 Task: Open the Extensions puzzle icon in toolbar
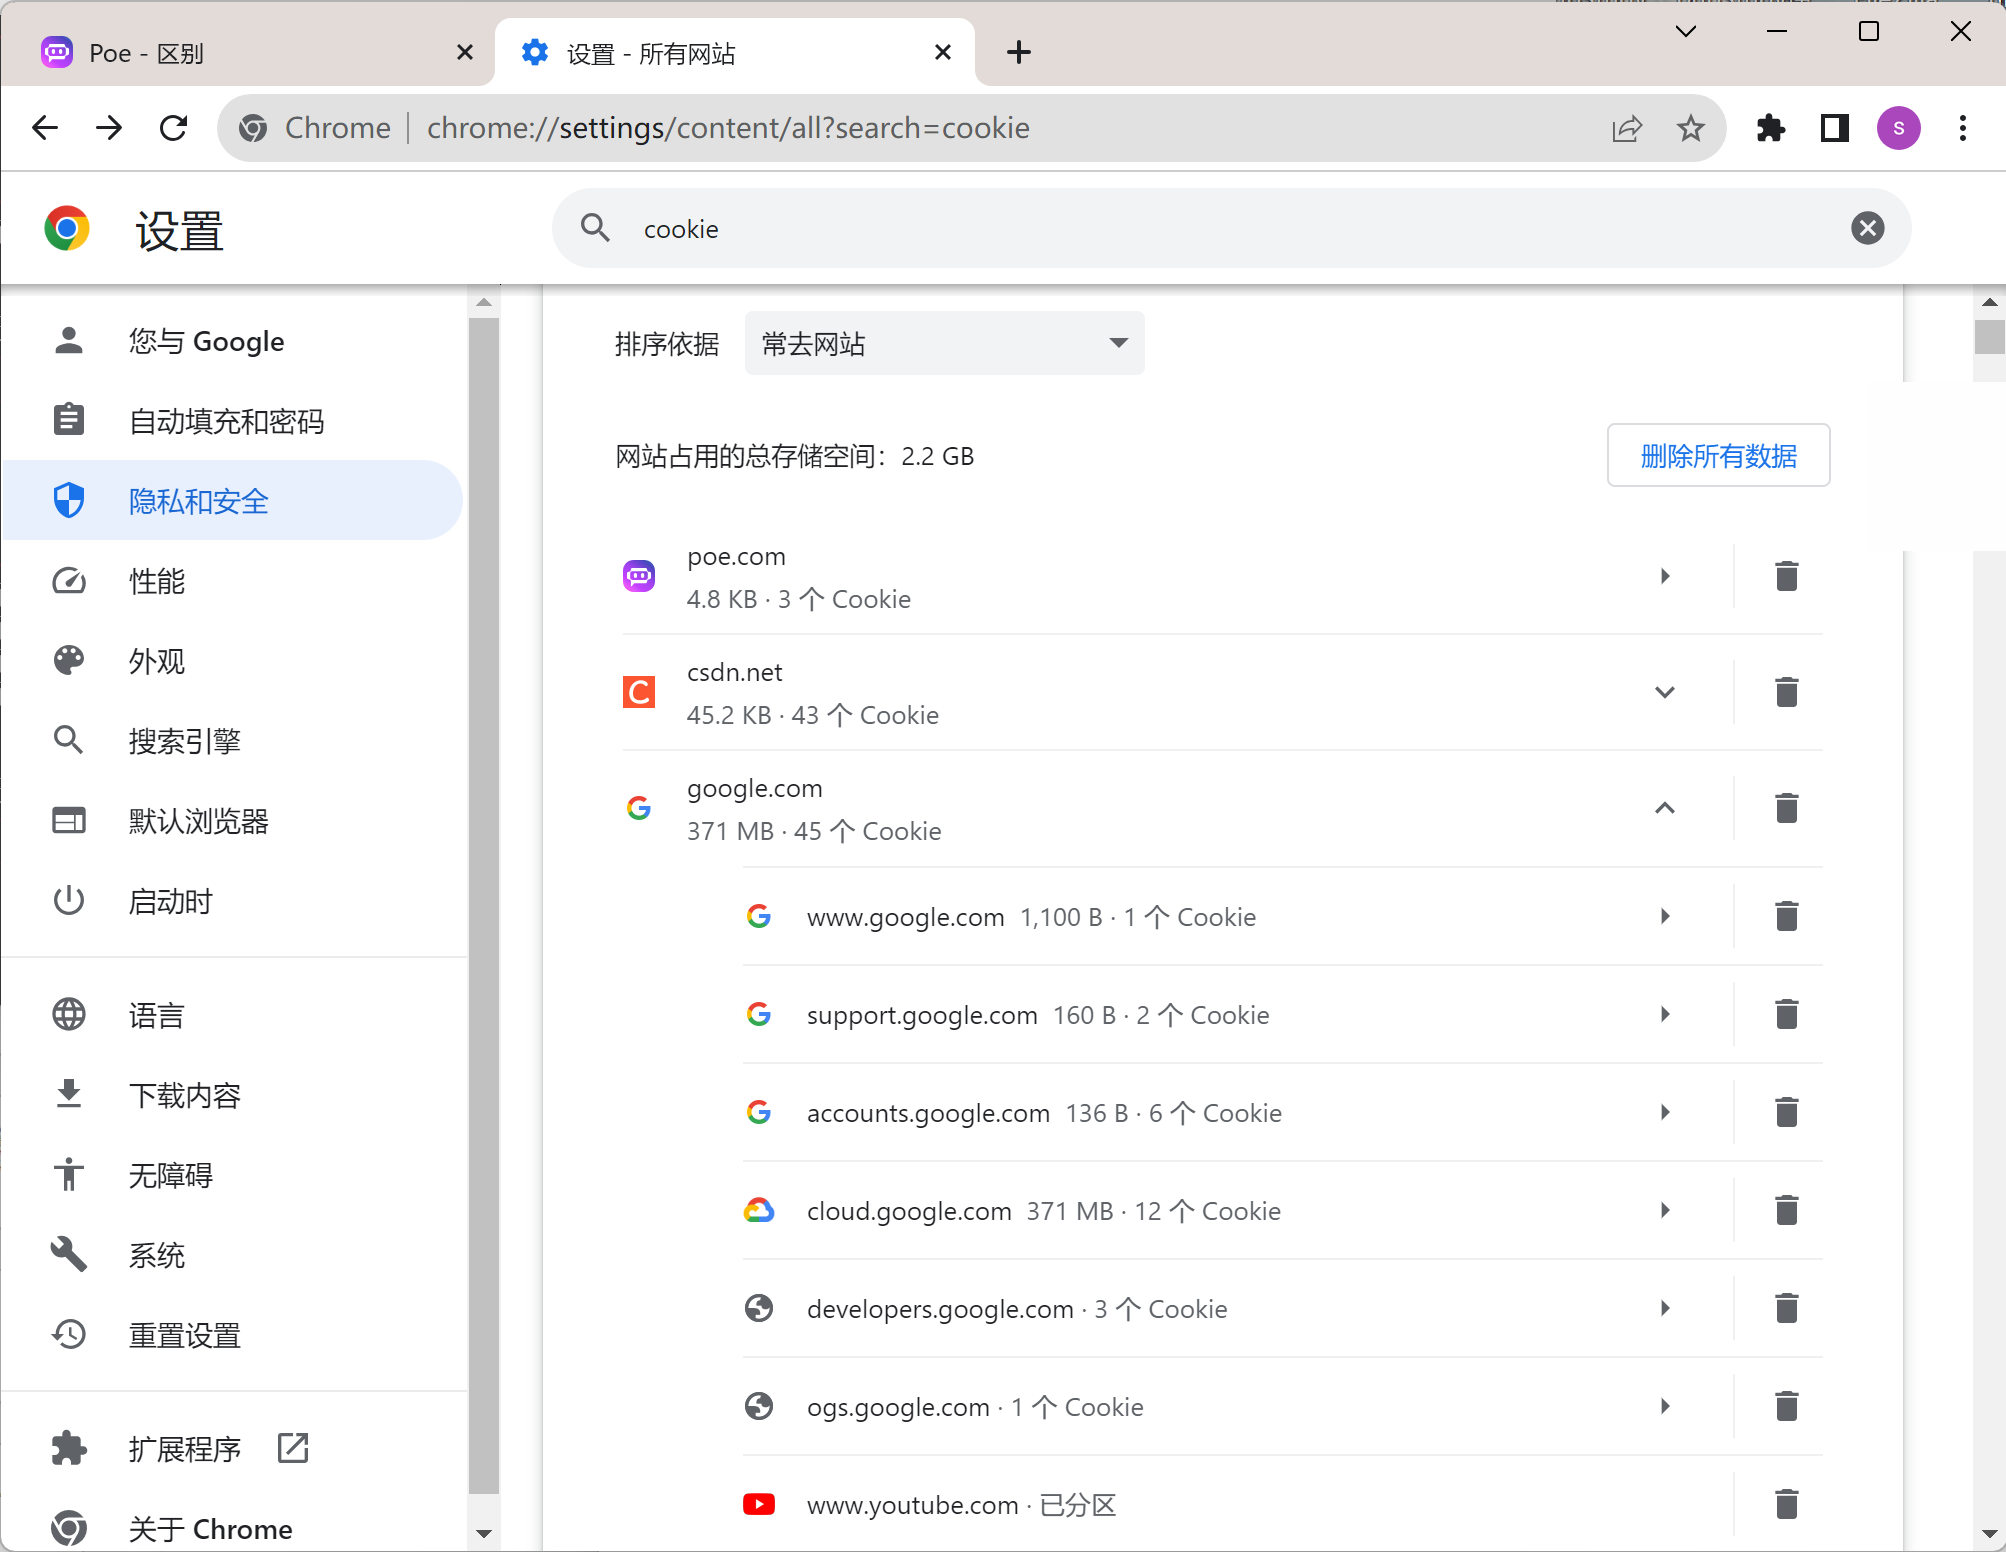tap(1770, 128)
